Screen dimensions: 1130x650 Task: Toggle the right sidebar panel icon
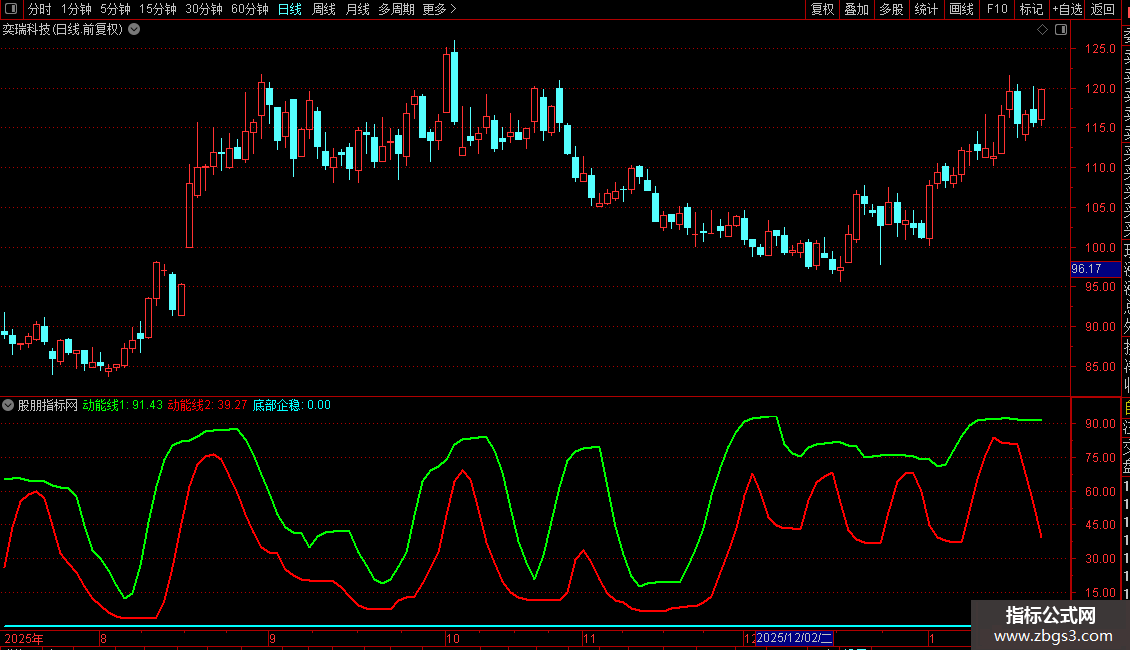(1061, 30)
